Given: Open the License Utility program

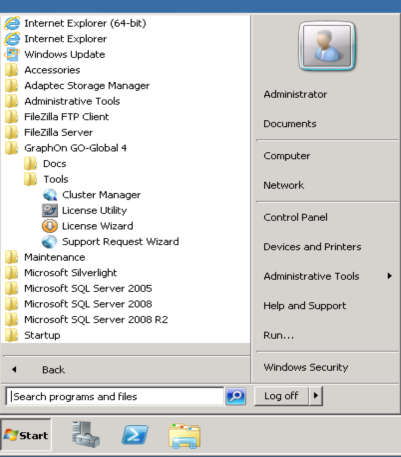Looking at the screenshot, I should [85, 210].
